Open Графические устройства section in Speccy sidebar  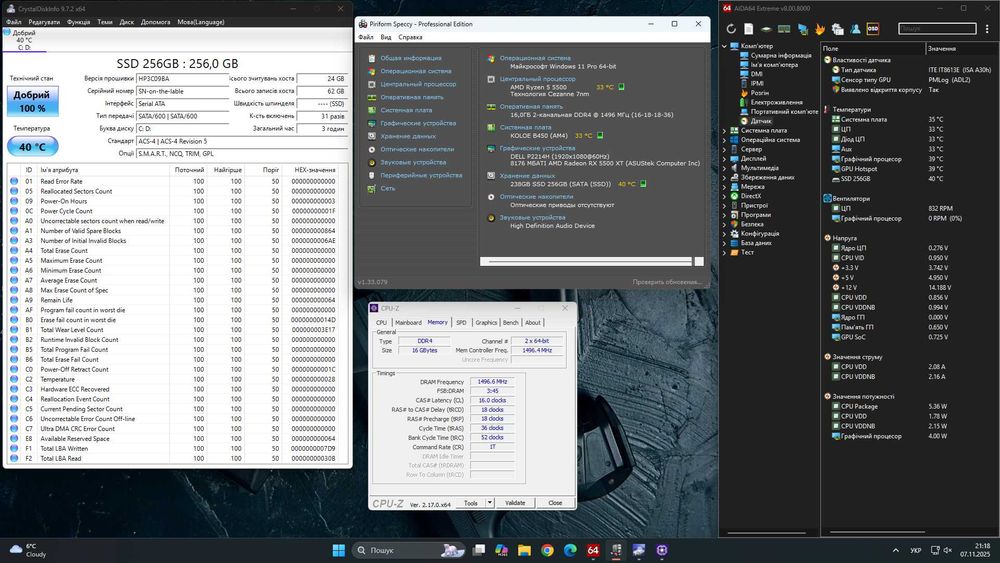click(418, 123)
